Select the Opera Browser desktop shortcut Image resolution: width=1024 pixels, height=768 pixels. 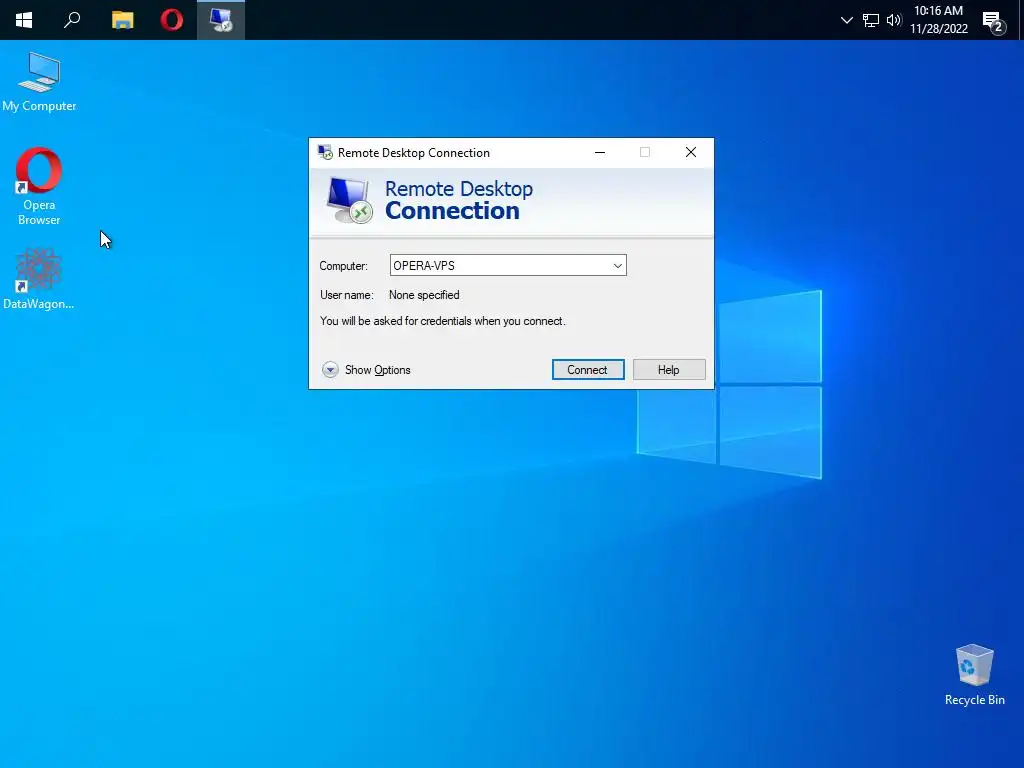tap(39, 187)
